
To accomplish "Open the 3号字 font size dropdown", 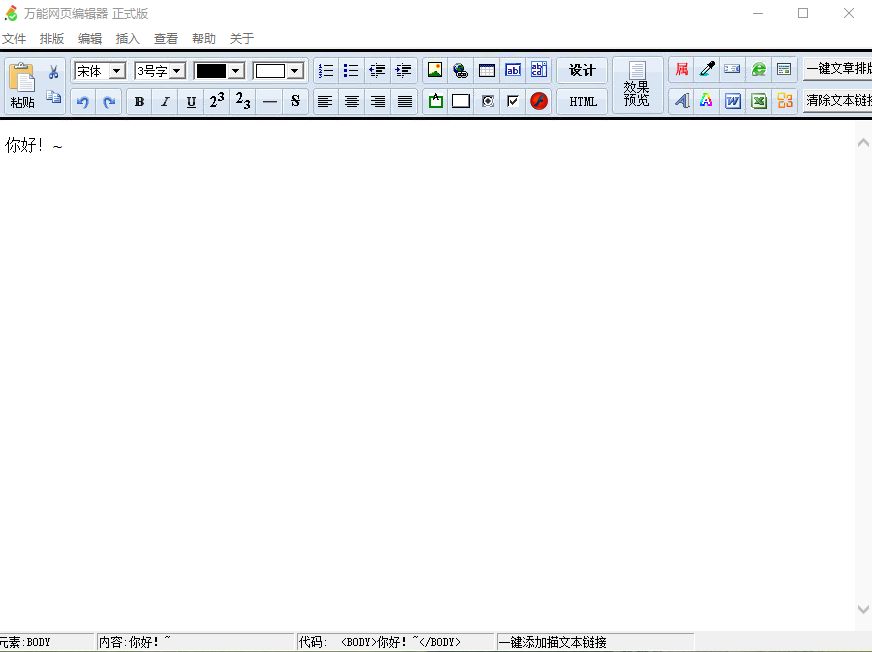I will 176,71.
